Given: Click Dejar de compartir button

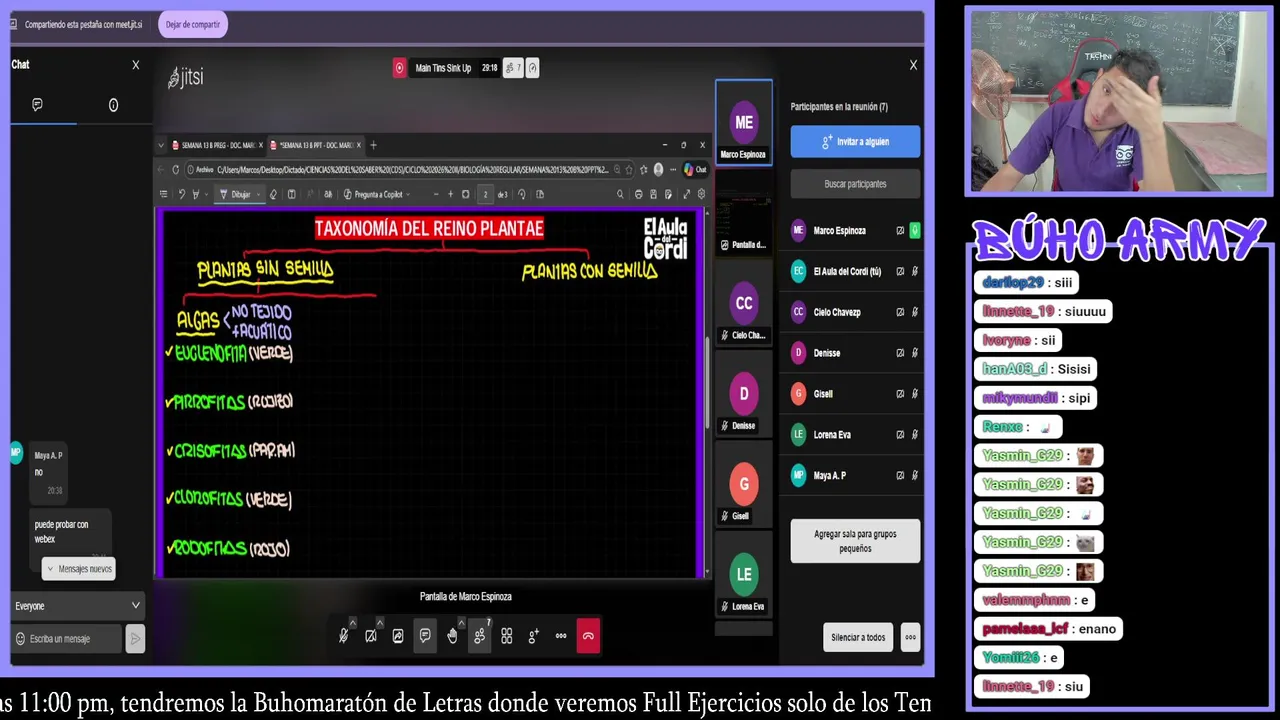Looking at the screenshot, I should 193,24.
